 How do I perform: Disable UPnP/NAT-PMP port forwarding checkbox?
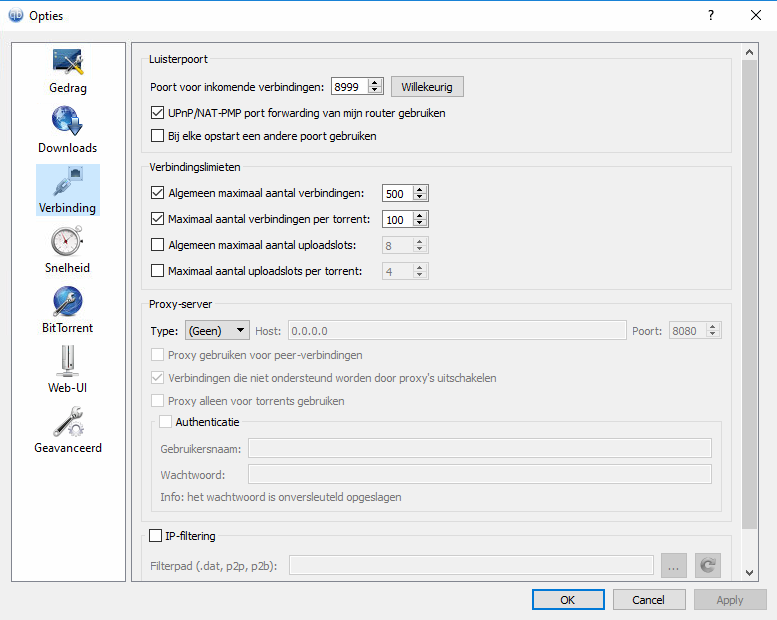point(157,113)
